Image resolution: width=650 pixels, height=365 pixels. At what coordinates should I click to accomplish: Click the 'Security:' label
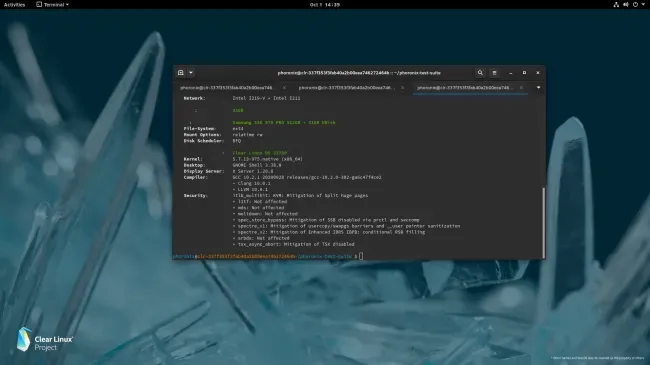click(x=195, y=195)
